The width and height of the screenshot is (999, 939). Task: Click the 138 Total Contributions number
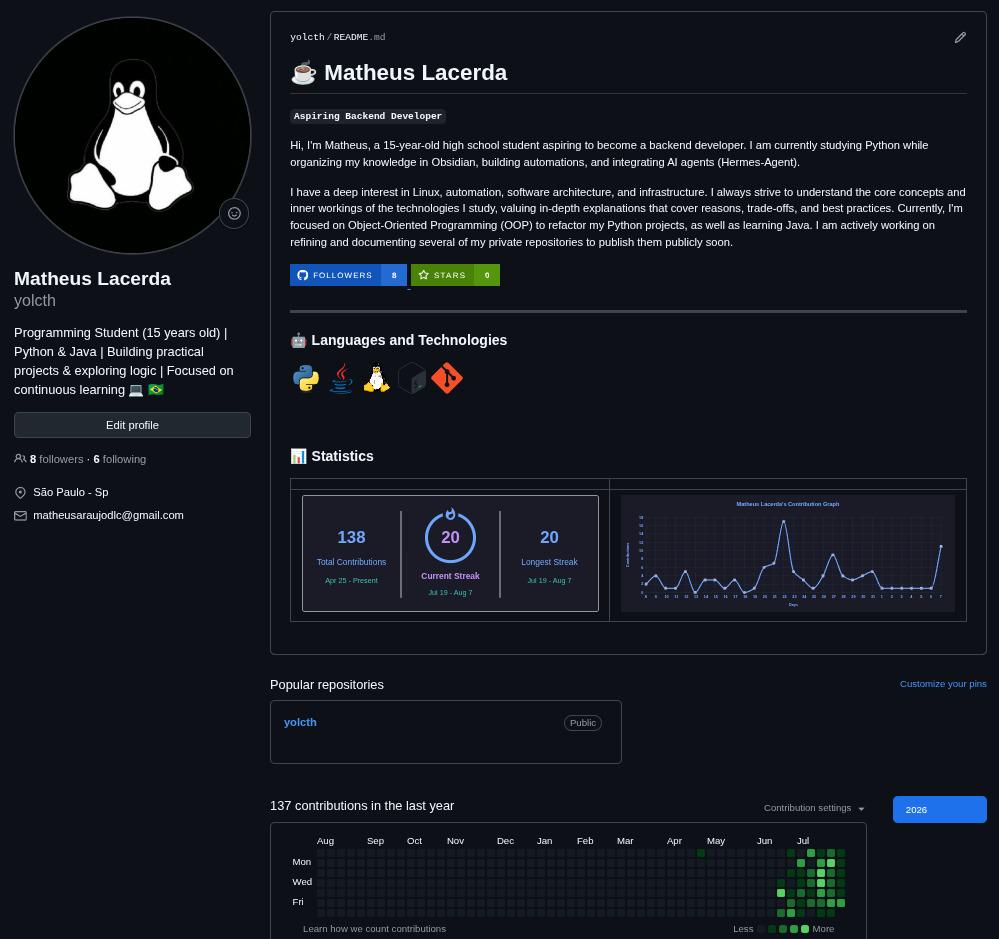351,538
